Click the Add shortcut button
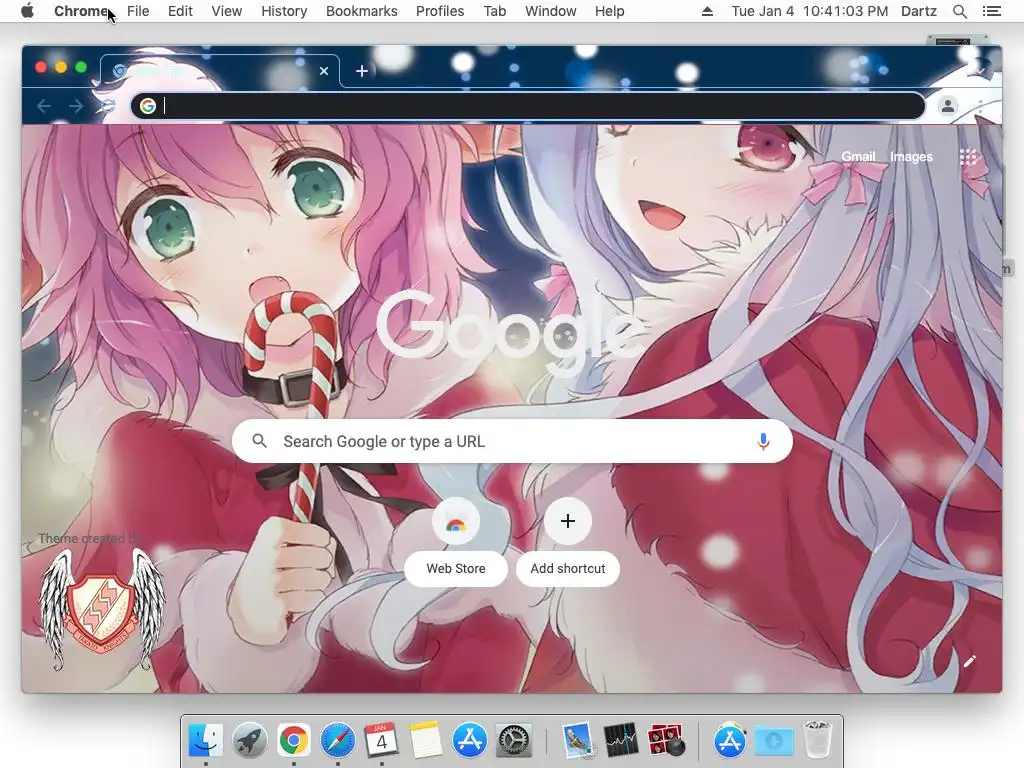The height and width of the screenshot is (768, 1024). click(568, 542)
